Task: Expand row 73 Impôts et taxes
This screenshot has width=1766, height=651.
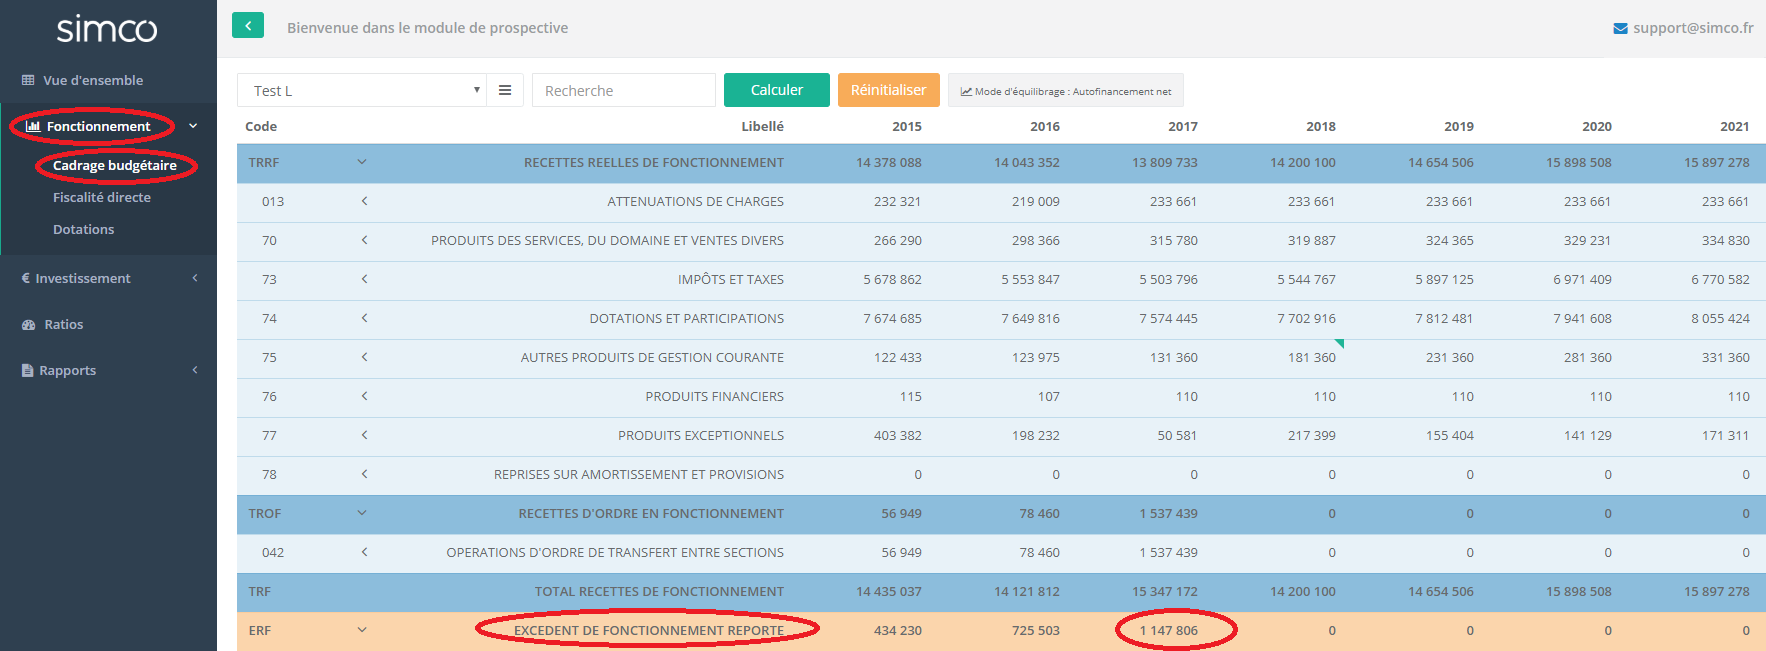Action: (364, 279)
